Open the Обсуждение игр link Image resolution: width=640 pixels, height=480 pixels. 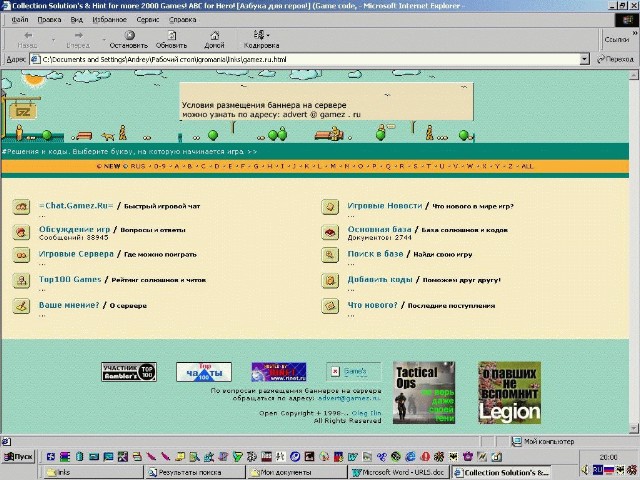coord(75,229)
